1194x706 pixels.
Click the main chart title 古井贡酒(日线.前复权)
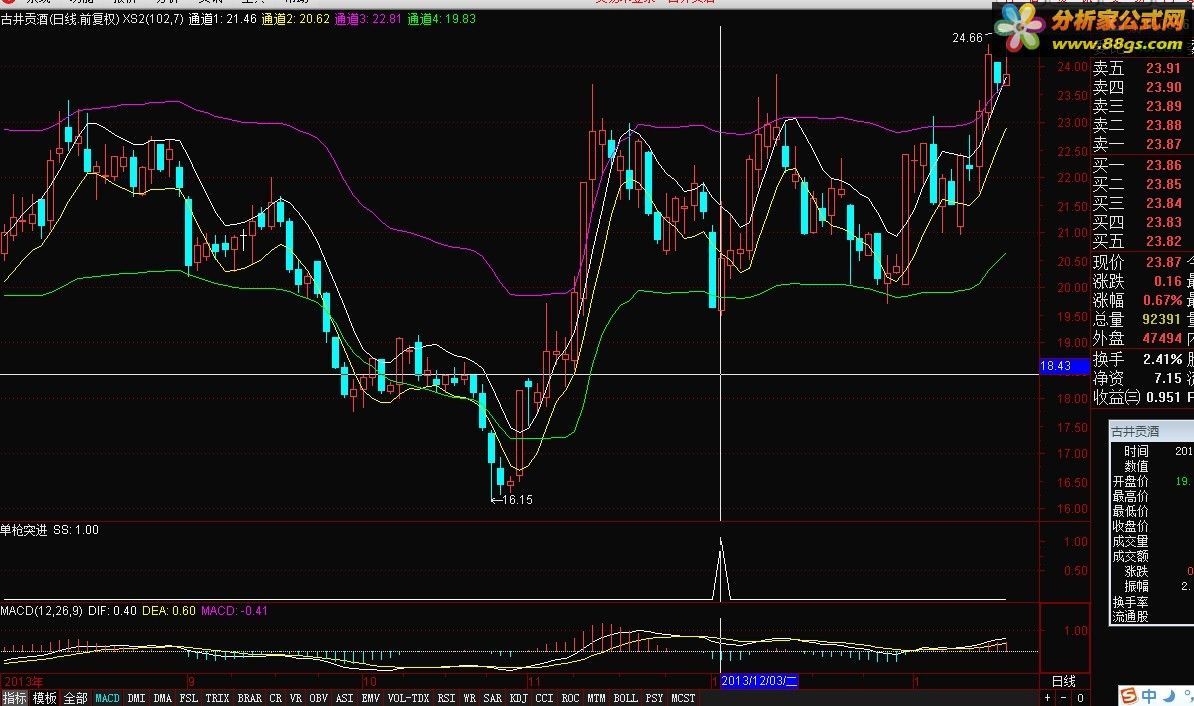[x=60, y=19]
